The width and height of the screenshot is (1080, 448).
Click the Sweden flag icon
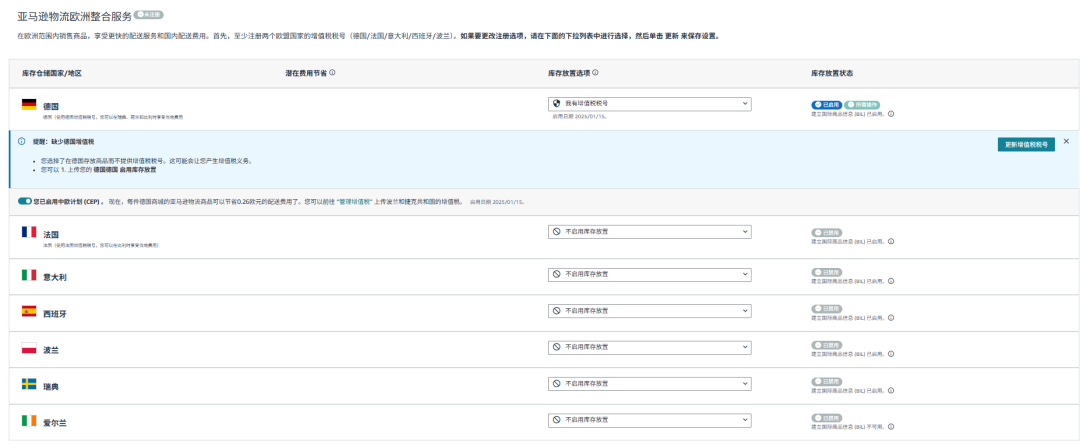pyautogui.click(x=29, y=384)
